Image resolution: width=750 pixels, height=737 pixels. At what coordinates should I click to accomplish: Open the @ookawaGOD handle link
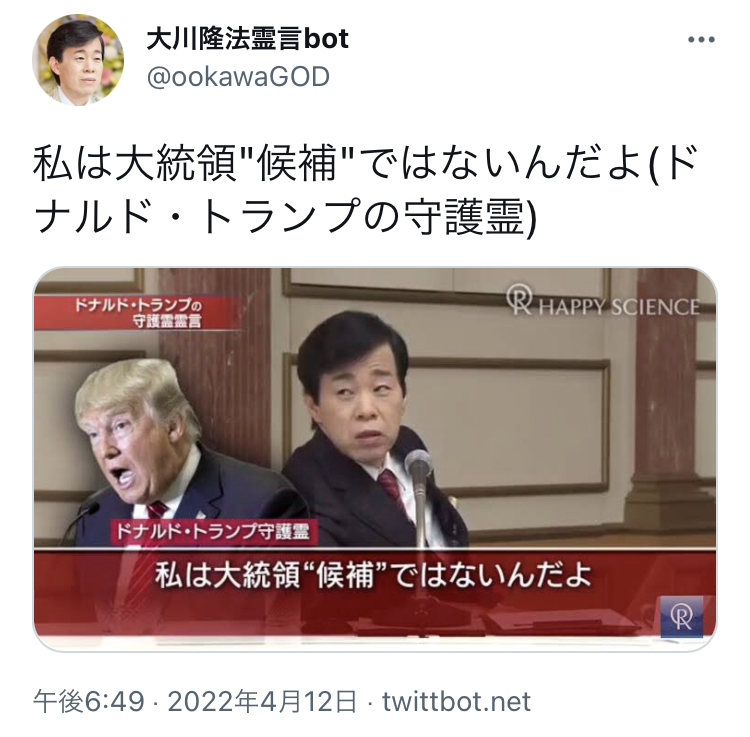pyautogui.click(x=238, y=77)
